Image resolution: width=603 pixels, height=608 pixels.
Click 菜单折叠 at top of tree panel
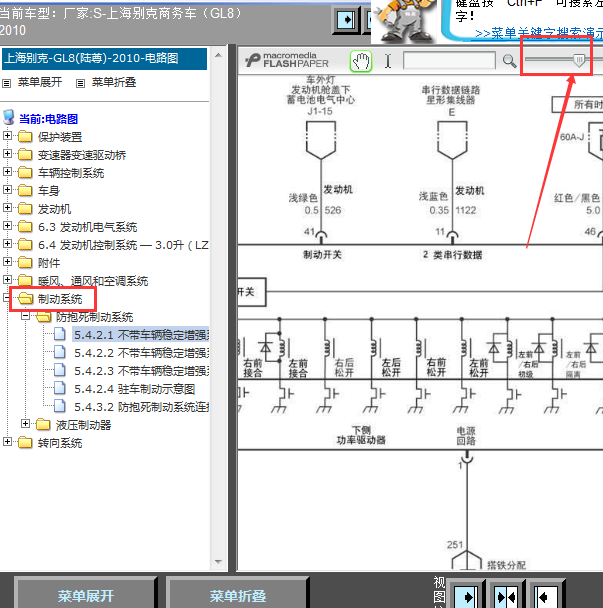point(114,82)
